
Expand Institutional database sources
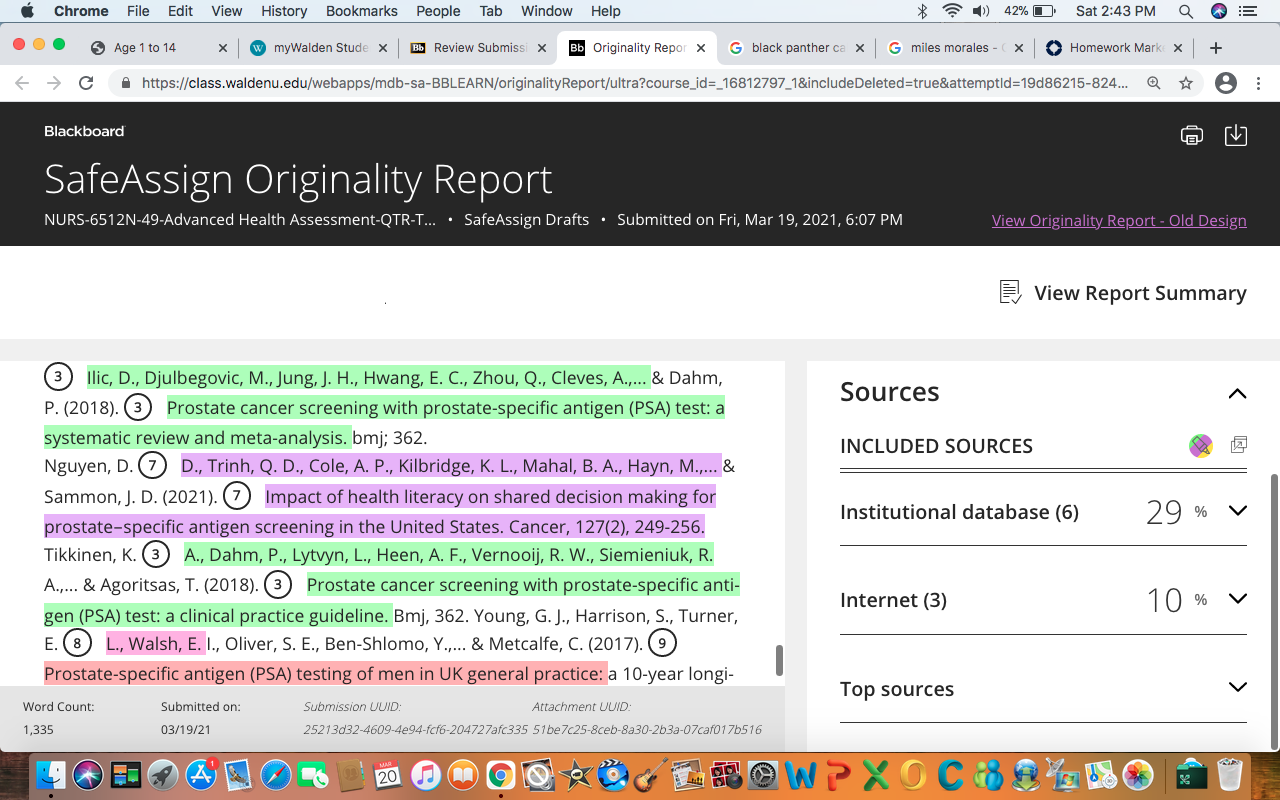tap(1238, 511)
